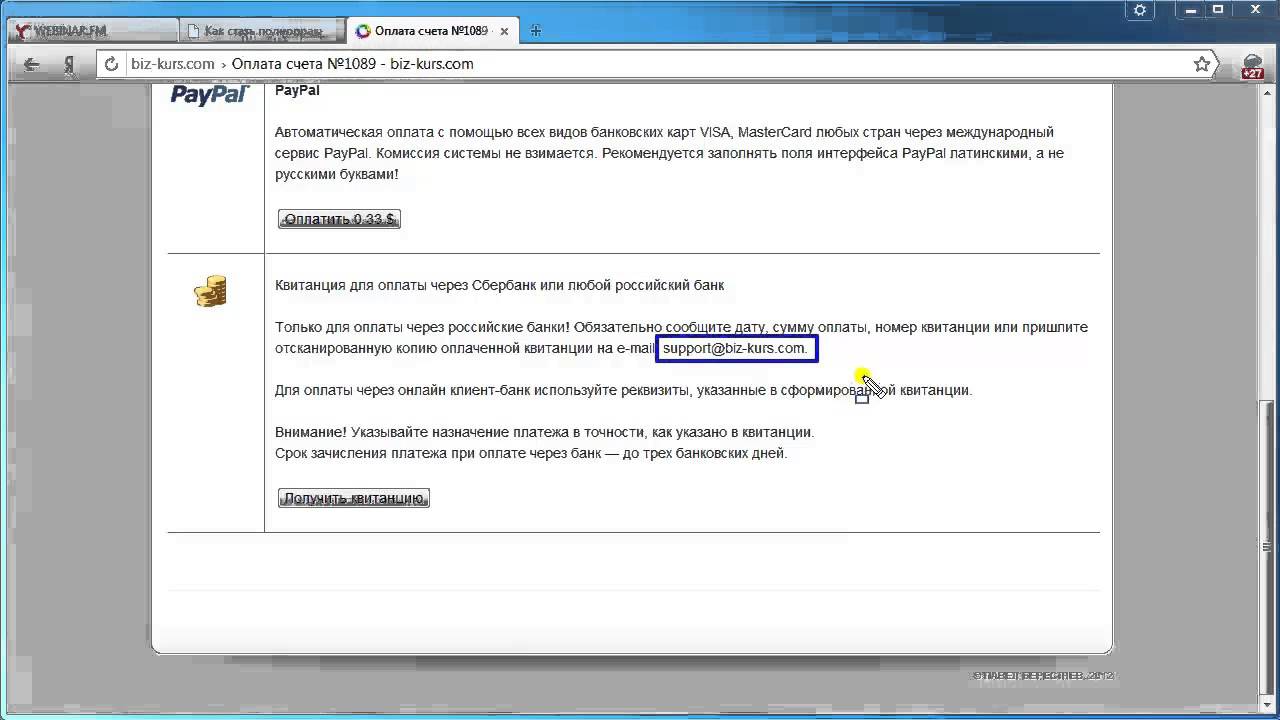Viewport: 1280px width, 720px height.
Task: Open the extension icon with +27 badge
Action: [x=1253, y=66]
